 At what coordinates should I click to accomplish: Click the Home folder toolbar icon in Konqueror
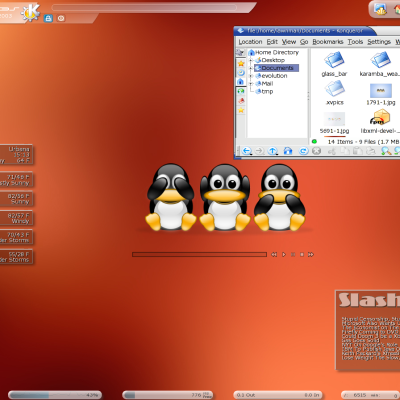[288, 151]
